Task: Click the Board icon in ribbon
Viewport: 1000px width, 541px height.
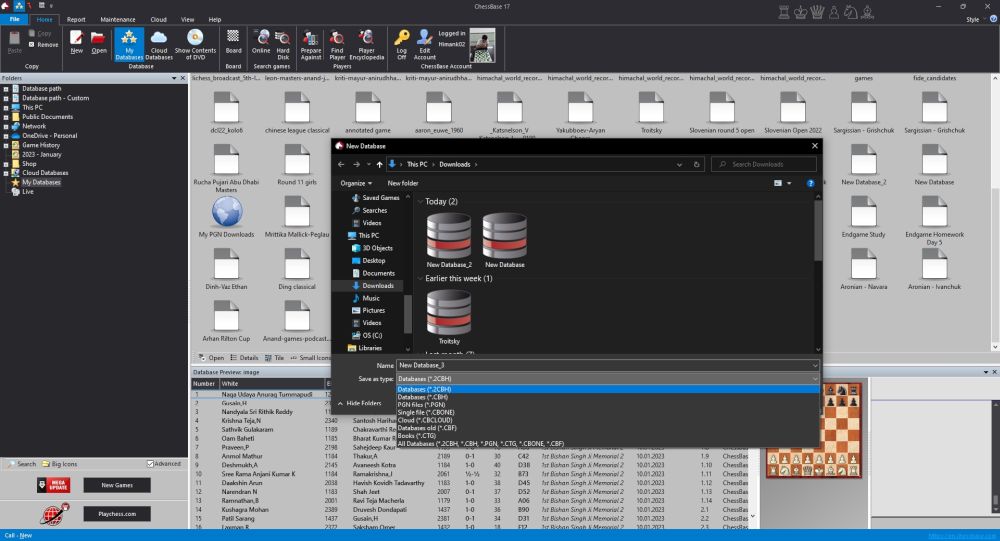Action: [x=233, y=43]
